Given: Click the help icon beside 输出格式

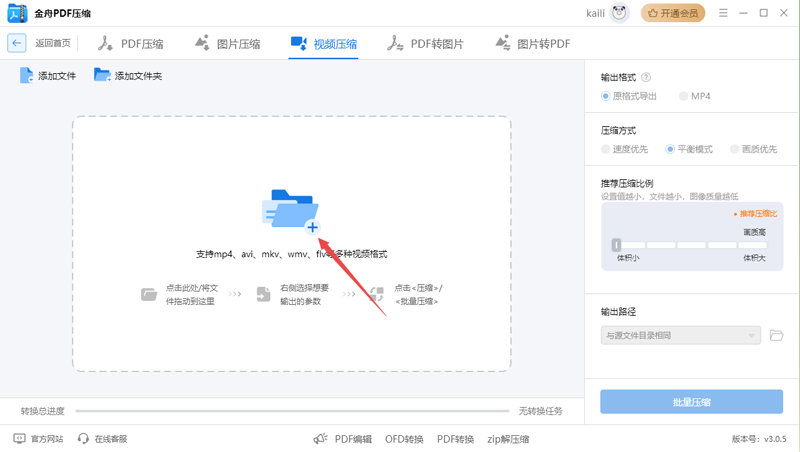Looking at the screenshot, I should pyautogui.click(x=646, y=78).
